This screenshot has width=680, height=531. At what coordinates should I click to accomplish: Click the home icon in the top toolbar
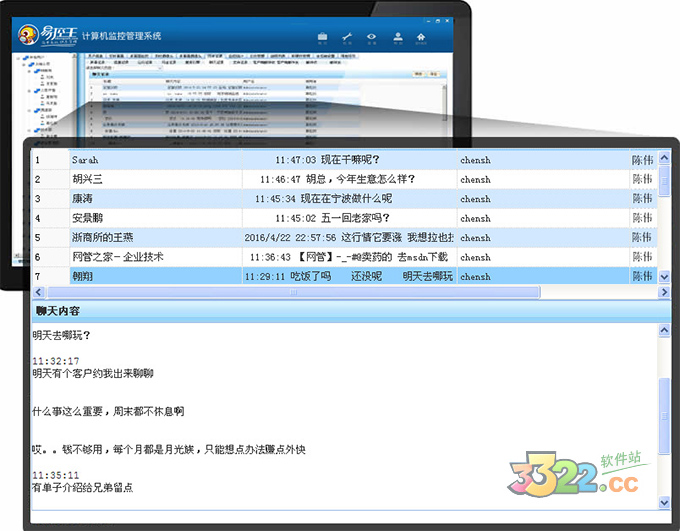[x=421, y=37]
